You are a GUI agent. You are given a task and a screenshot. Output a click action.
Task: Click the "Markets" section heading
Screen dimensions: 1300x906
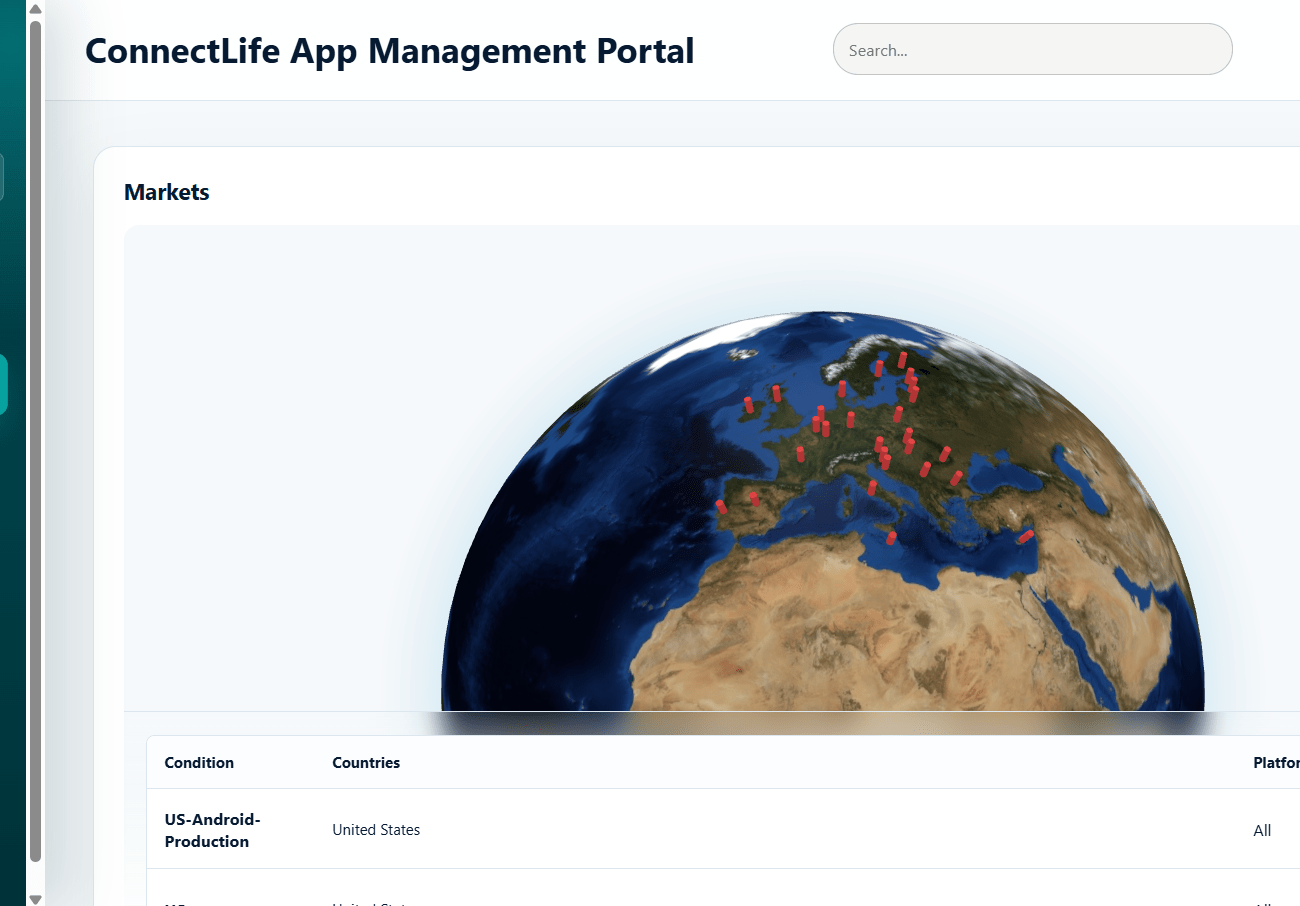tap(167, 192)
